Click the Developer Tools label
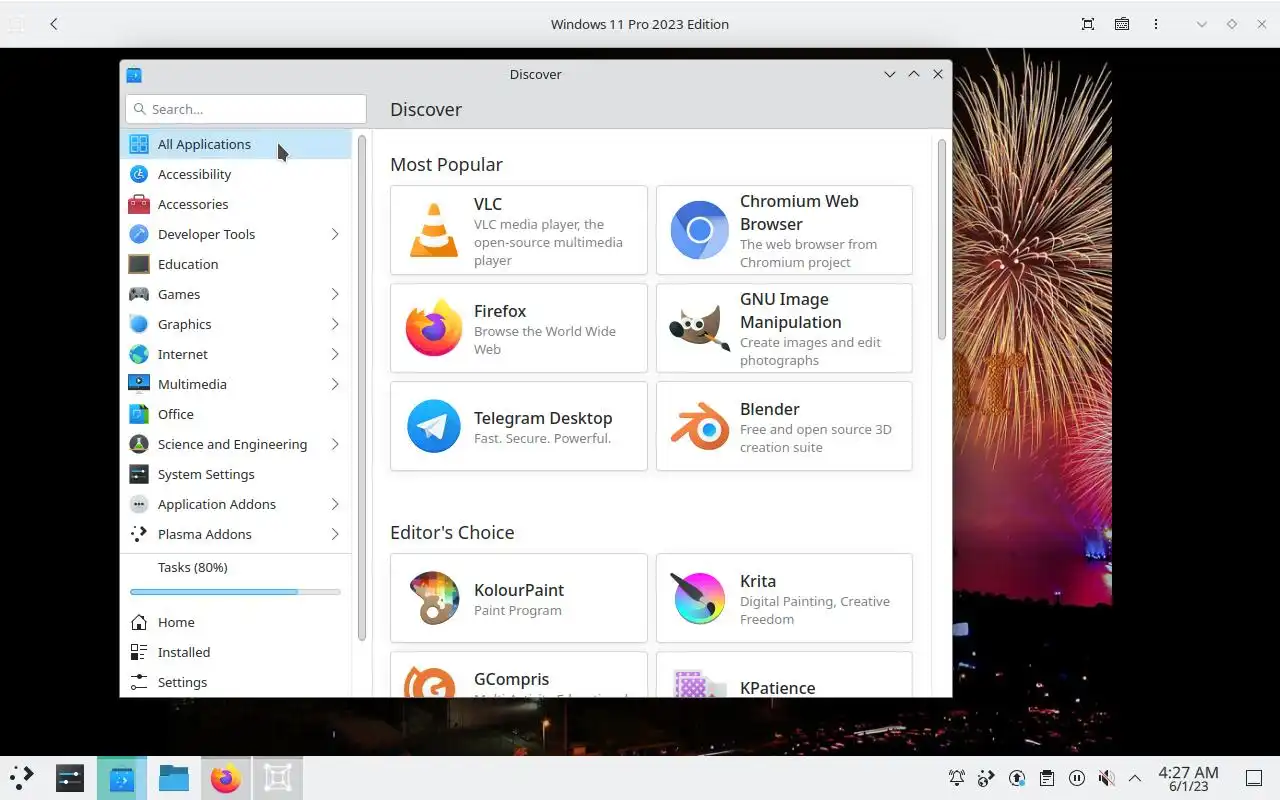The width and height of the screenshot is (1280, 800). 206,234
